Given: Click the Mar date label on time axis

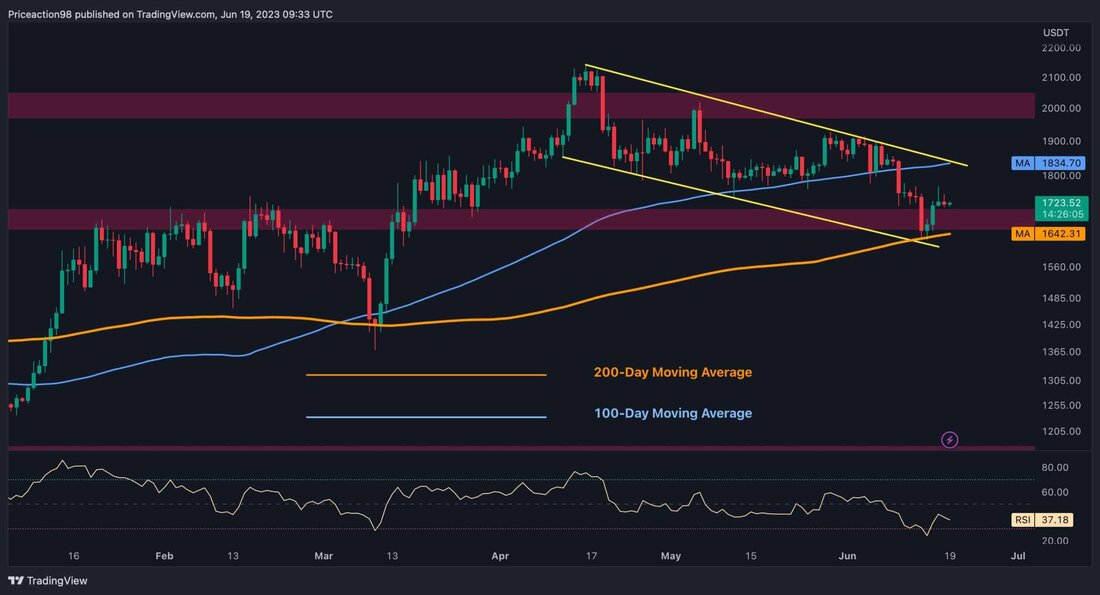Looking at the screenshot, I should [x=323, y=556].
